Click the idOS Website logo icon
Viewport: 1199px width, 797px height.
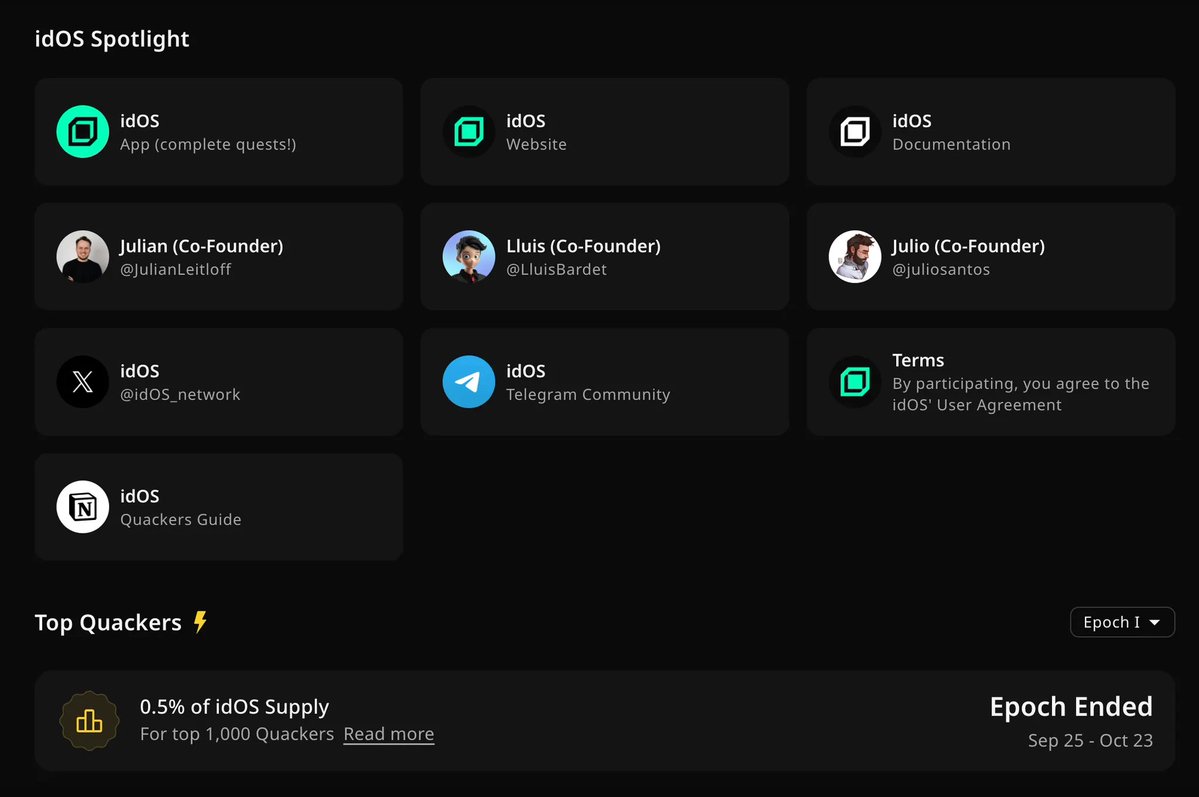(469, 132)
